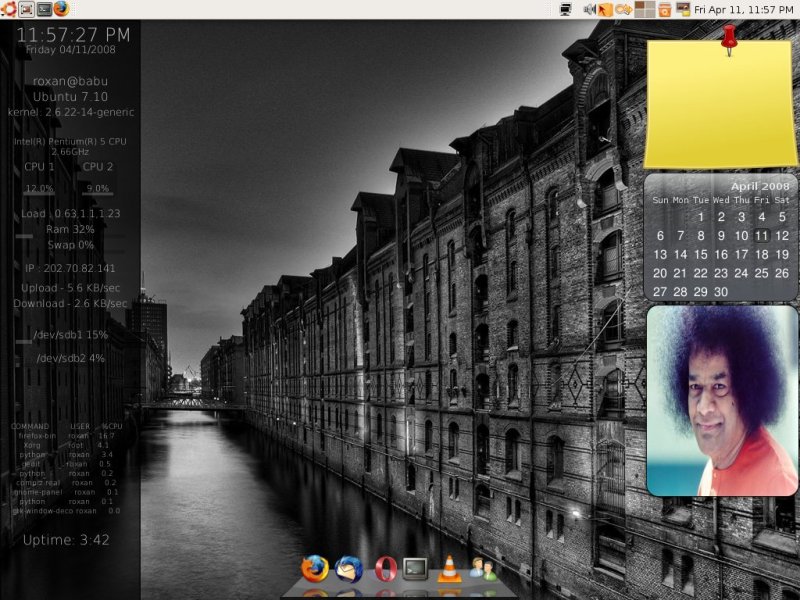Screen dimensions: 800x600
Task: Click the /dev/sdb1 15% disk readout
Action: point(71,335)
